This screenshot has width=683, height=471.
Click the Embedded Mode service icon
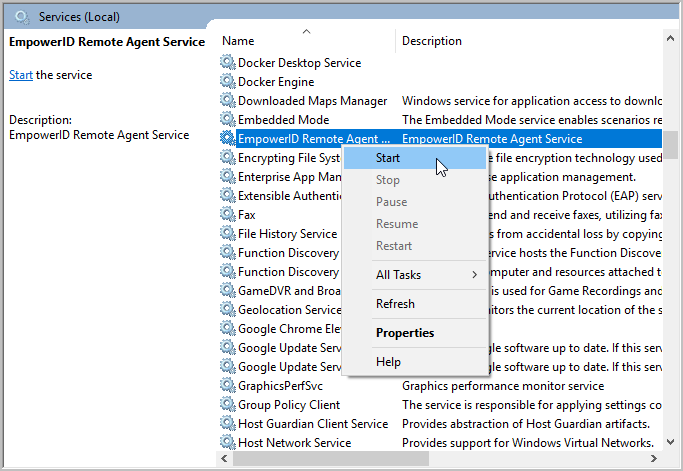click(228, 120)
